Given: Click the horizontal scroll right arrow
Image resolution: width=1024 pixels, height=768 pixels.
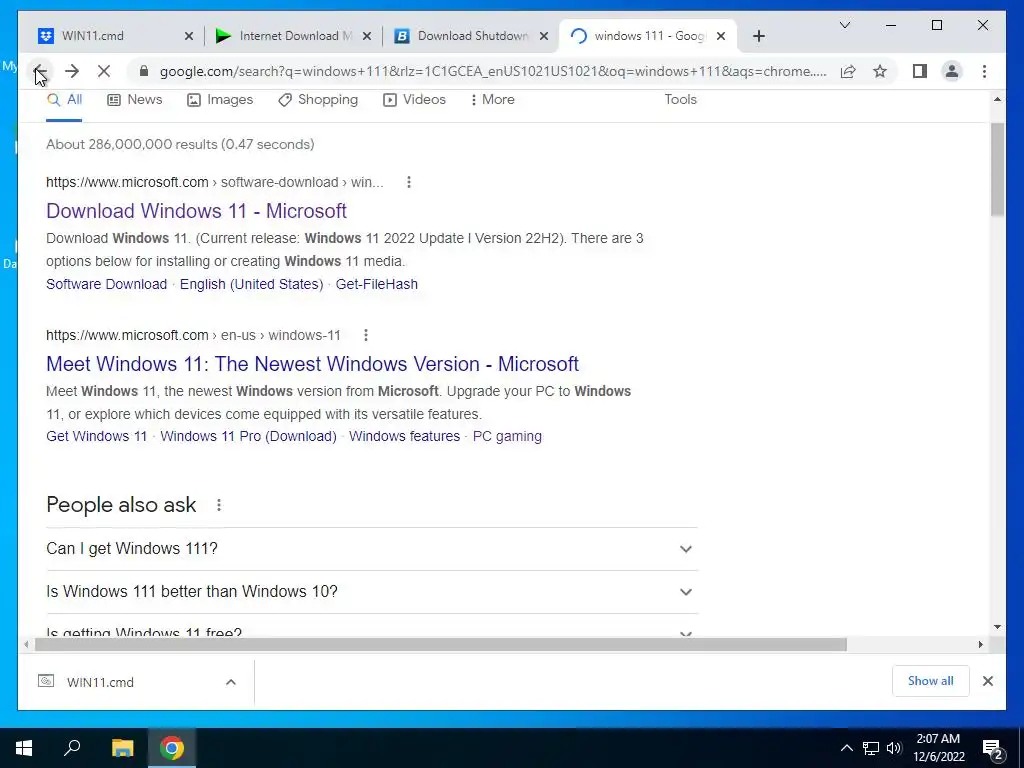Looking at the screenshot, I should point(980,645).
